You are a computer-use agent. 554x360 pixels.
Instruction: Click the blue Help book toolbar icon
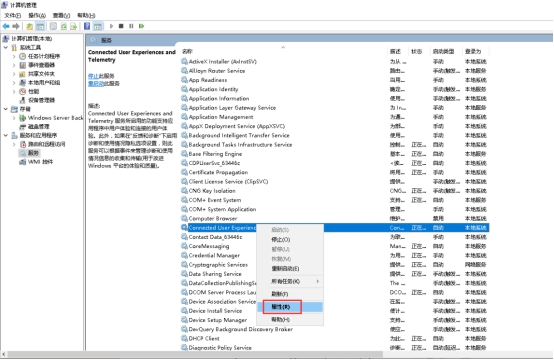pyautogui.click(x=87, y=26)
